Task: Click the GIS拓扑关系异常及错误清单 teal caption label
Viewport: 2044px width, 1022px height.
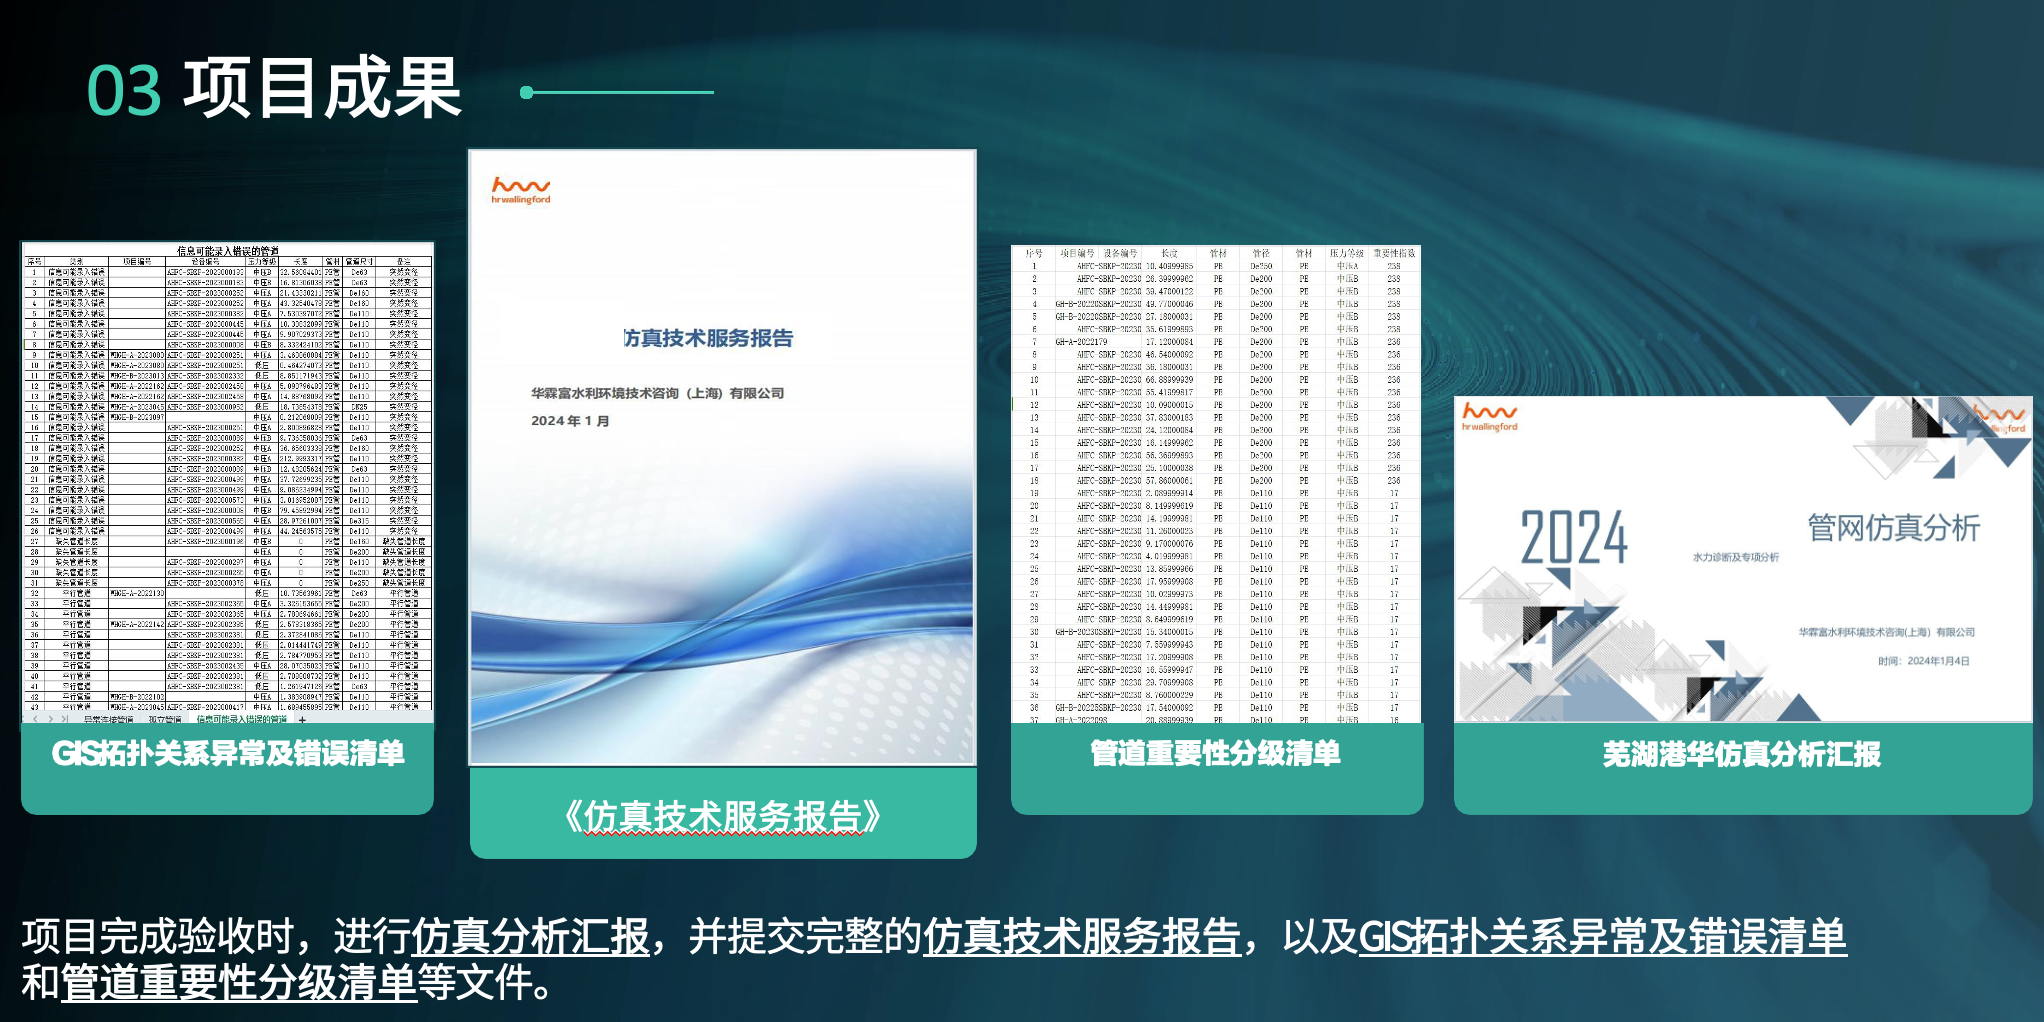Action: pyautogui.click(x=228, y=755)
